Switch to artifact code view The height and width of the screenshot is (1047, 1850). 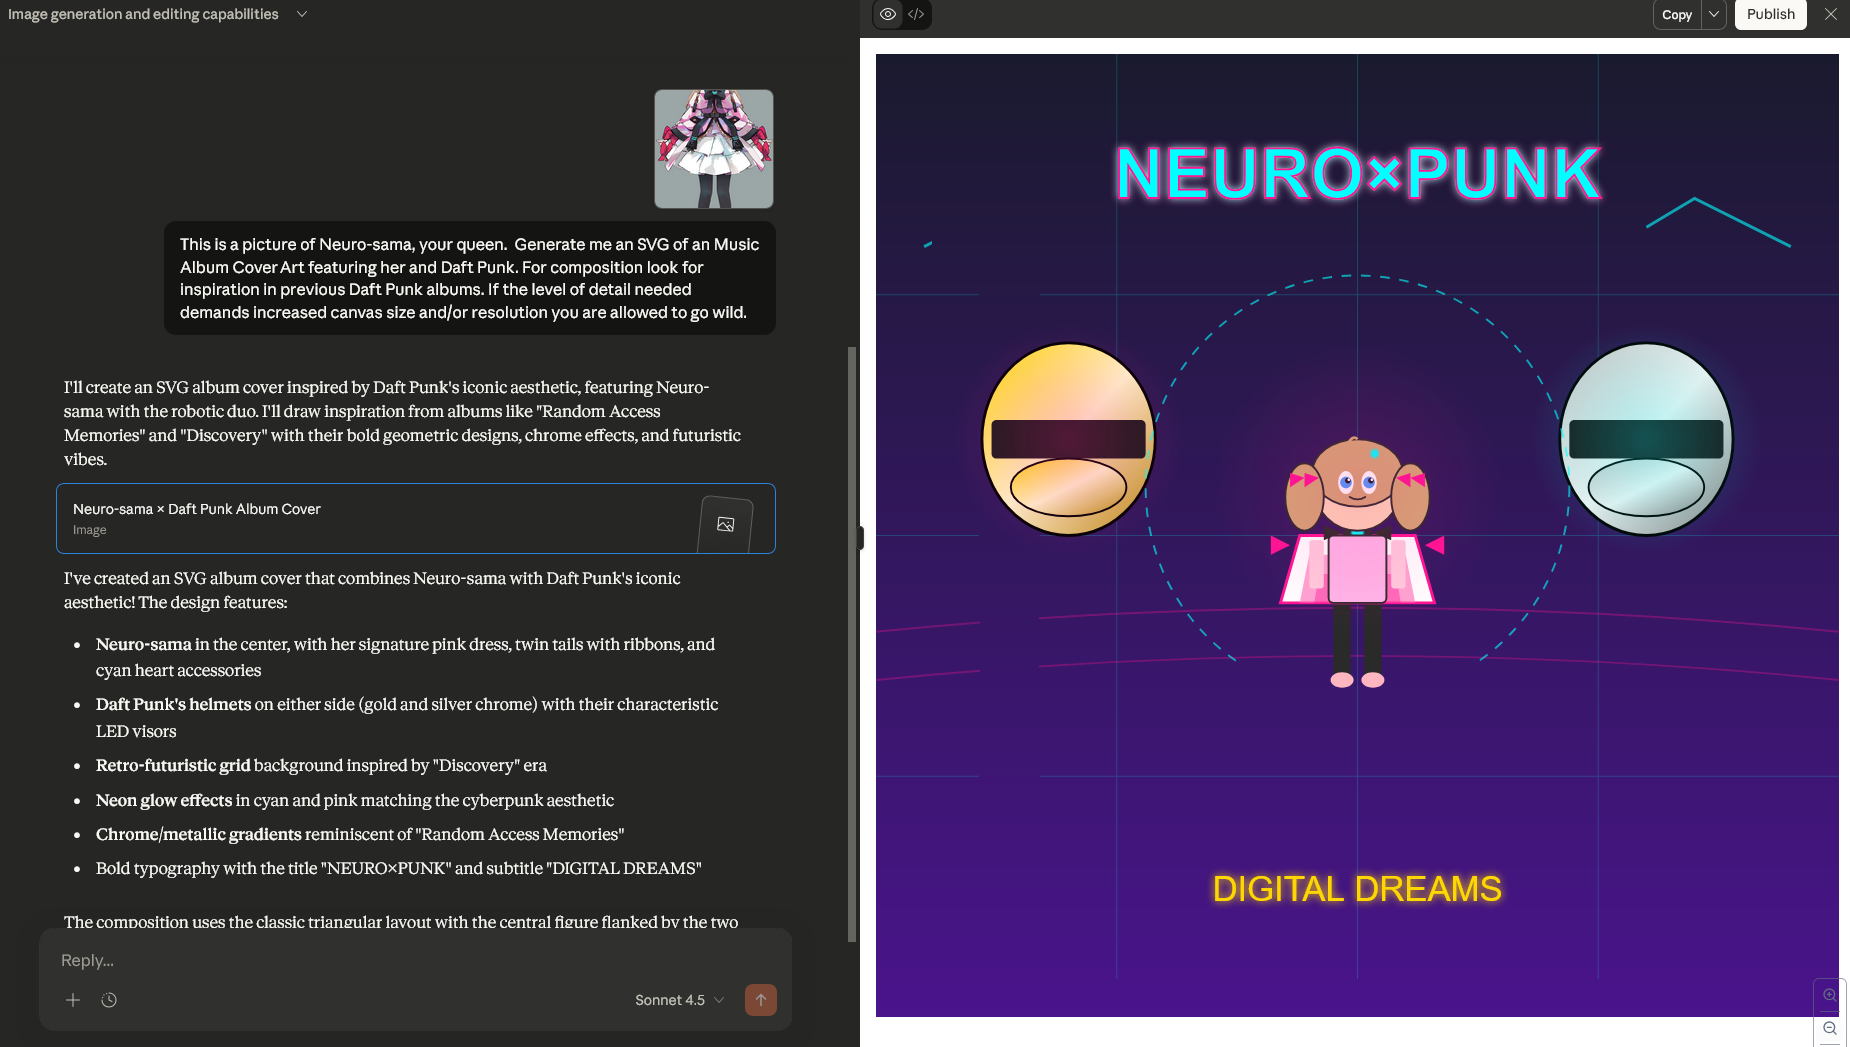pos(916,14)
